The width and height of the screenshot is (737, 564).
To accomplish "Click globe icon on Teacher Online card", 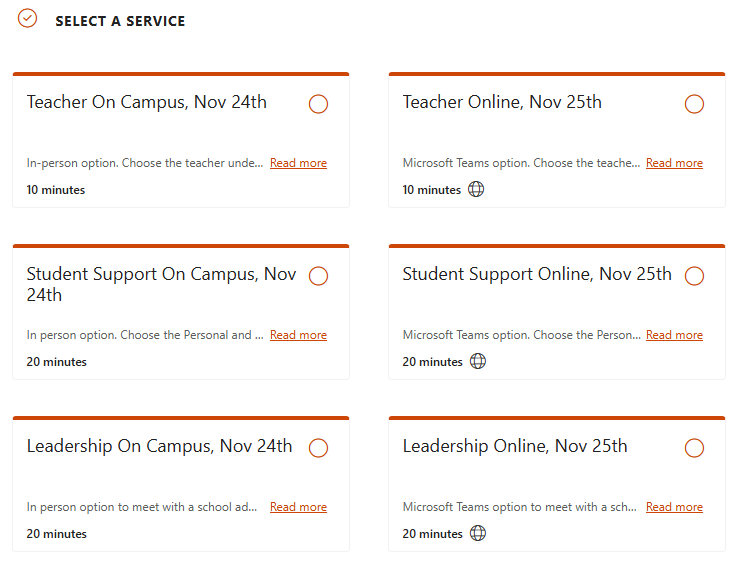I will tap(476, 190).
